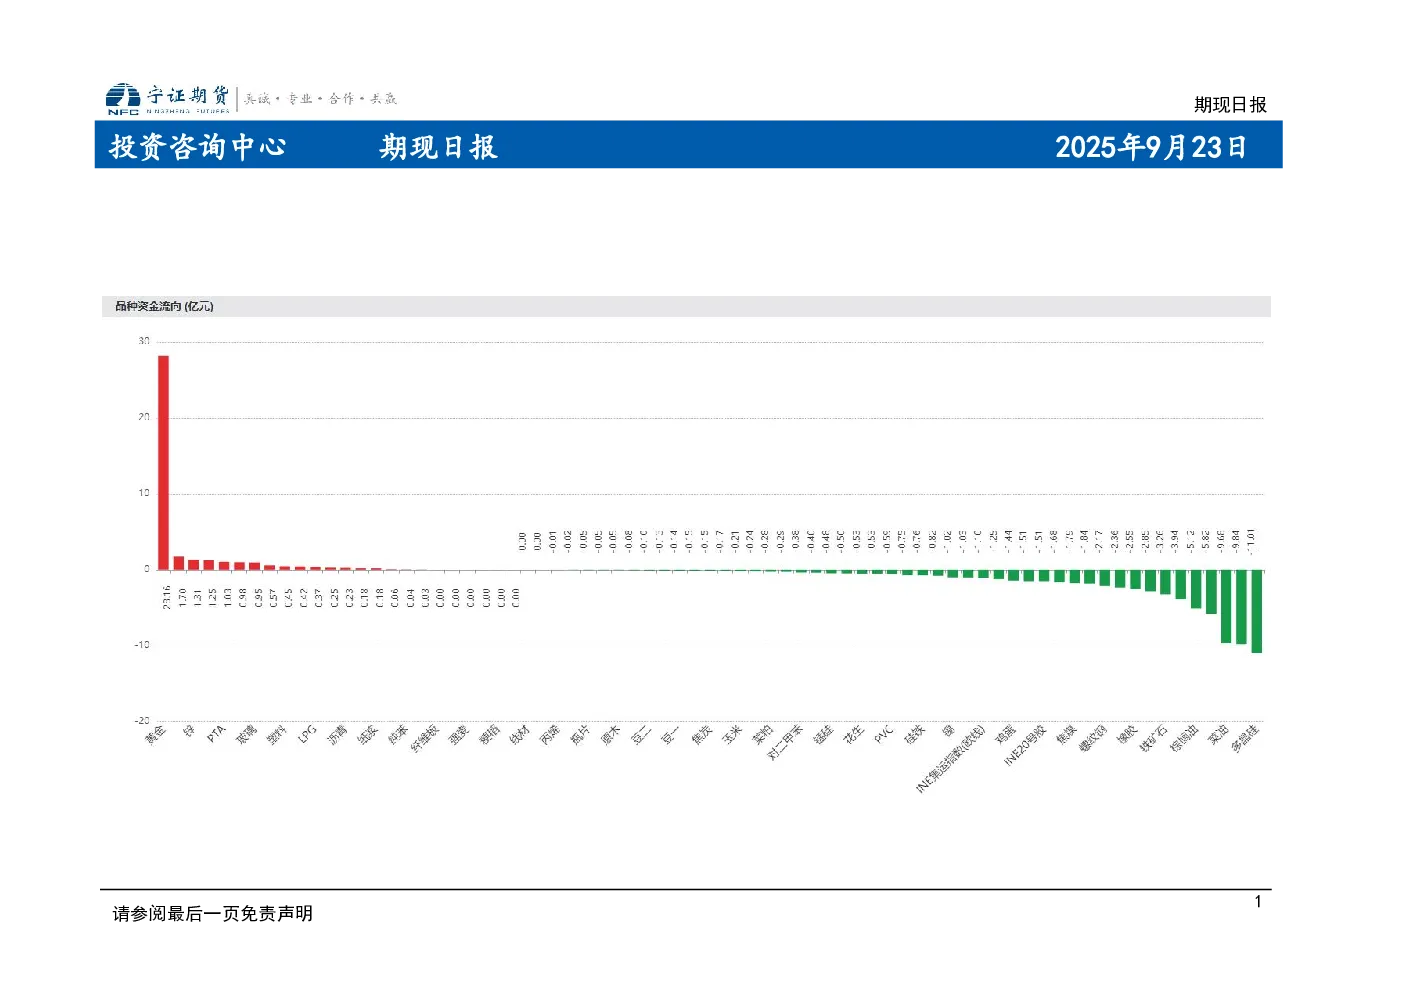Click the 焦煤 x-axis label
Image resolution: width=1403 pixels, height=993 pixels.
click(1066, 735)
